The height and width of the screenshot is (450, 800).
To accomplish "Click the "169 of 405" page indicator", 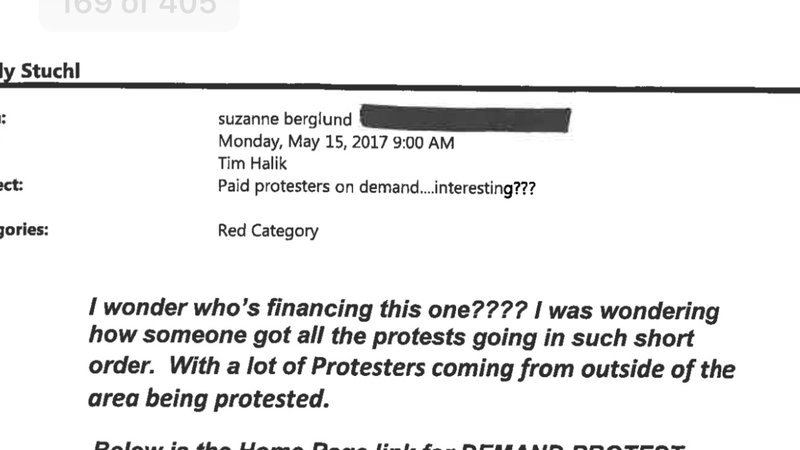I will click(138, 8).
